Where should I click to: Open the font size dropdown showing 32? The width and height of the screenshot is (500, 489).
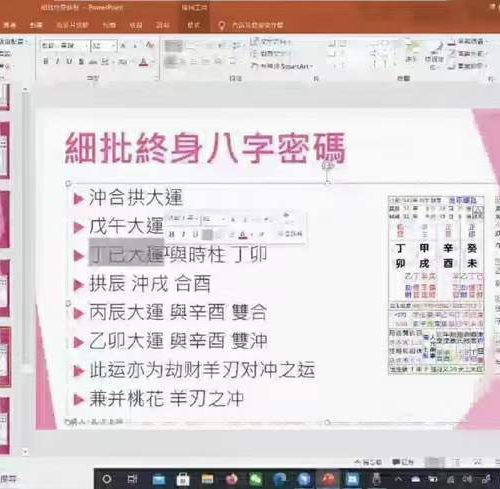[104, 45]
